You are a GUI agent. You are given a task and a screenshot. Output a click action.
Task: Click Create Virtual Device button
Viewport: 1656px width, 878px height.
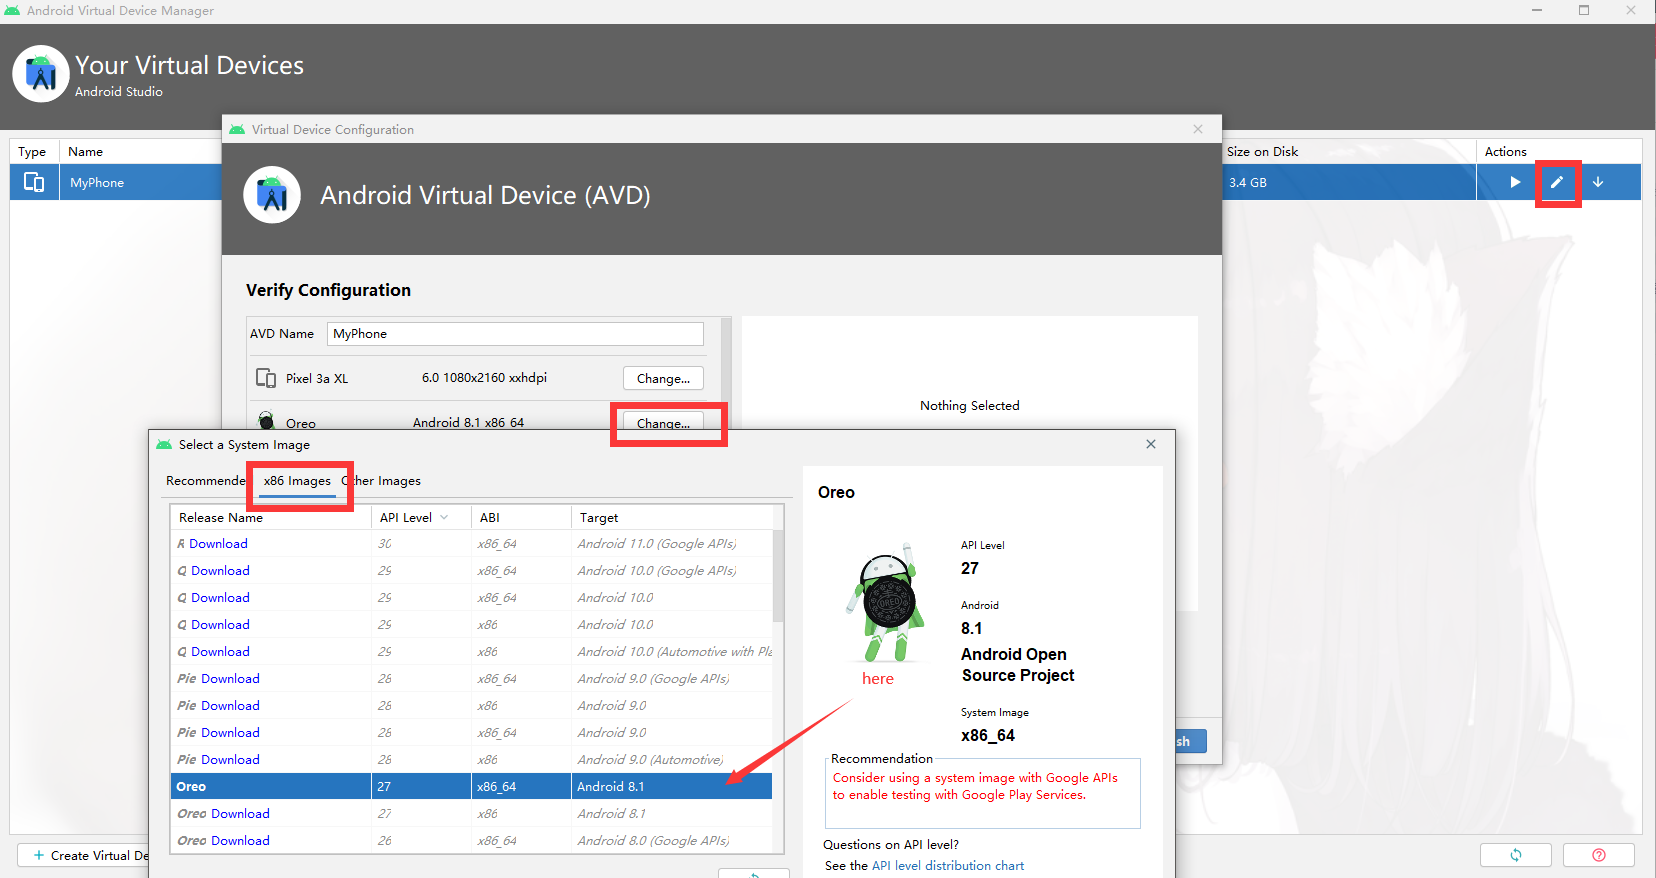coord(90,856)
